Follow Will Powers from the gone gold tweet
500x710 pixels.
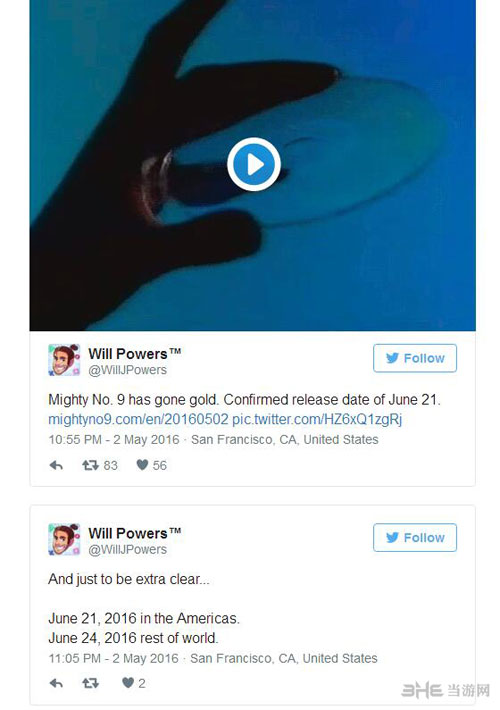pos(415,358)
